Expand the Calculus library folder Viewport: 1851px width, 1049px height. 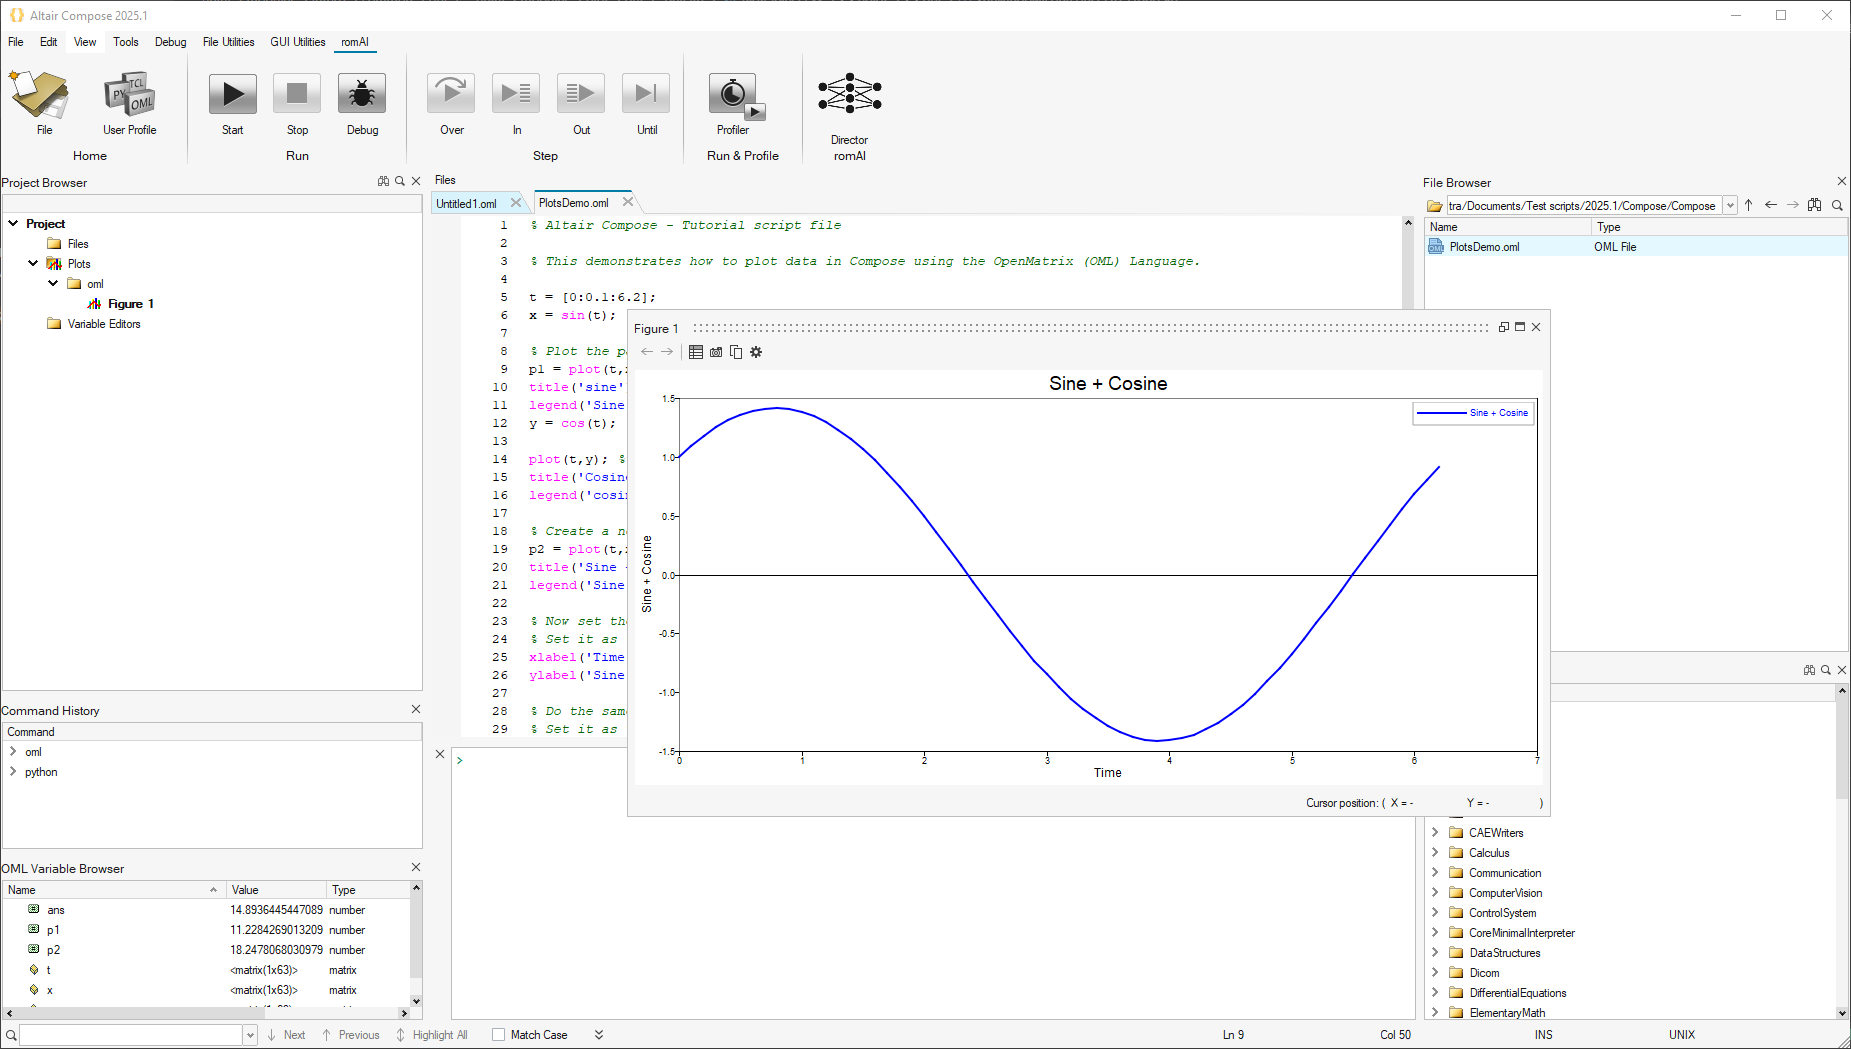point(1435,852)
